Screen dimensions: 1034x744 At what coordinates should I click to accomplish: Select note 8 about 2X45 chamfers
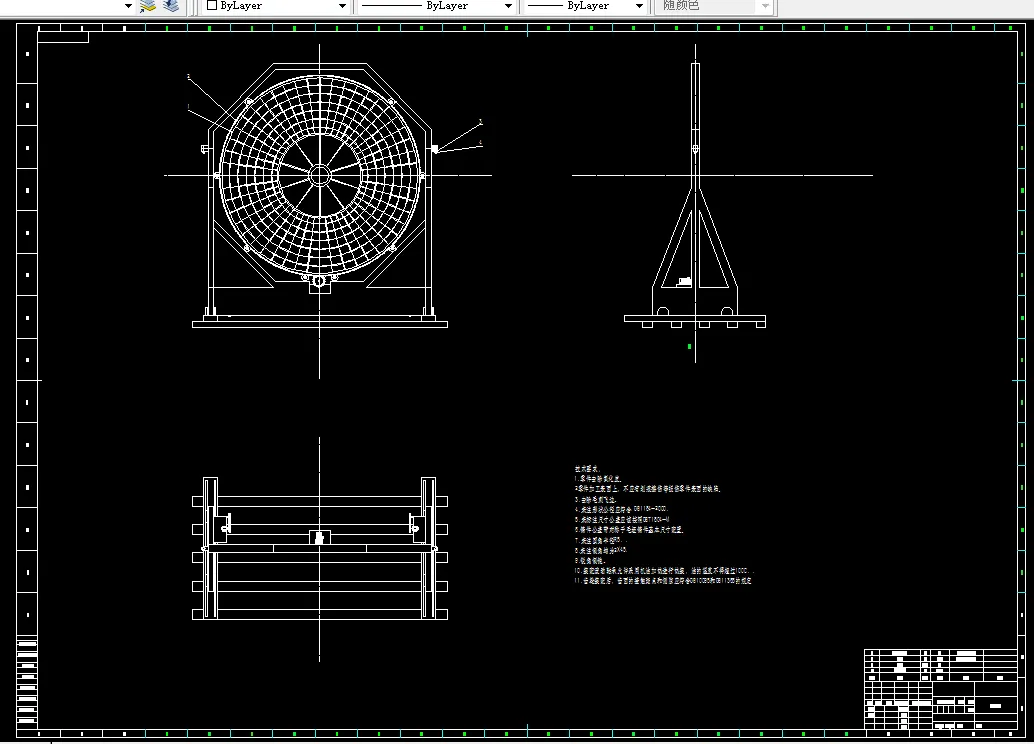pos(601,550)
